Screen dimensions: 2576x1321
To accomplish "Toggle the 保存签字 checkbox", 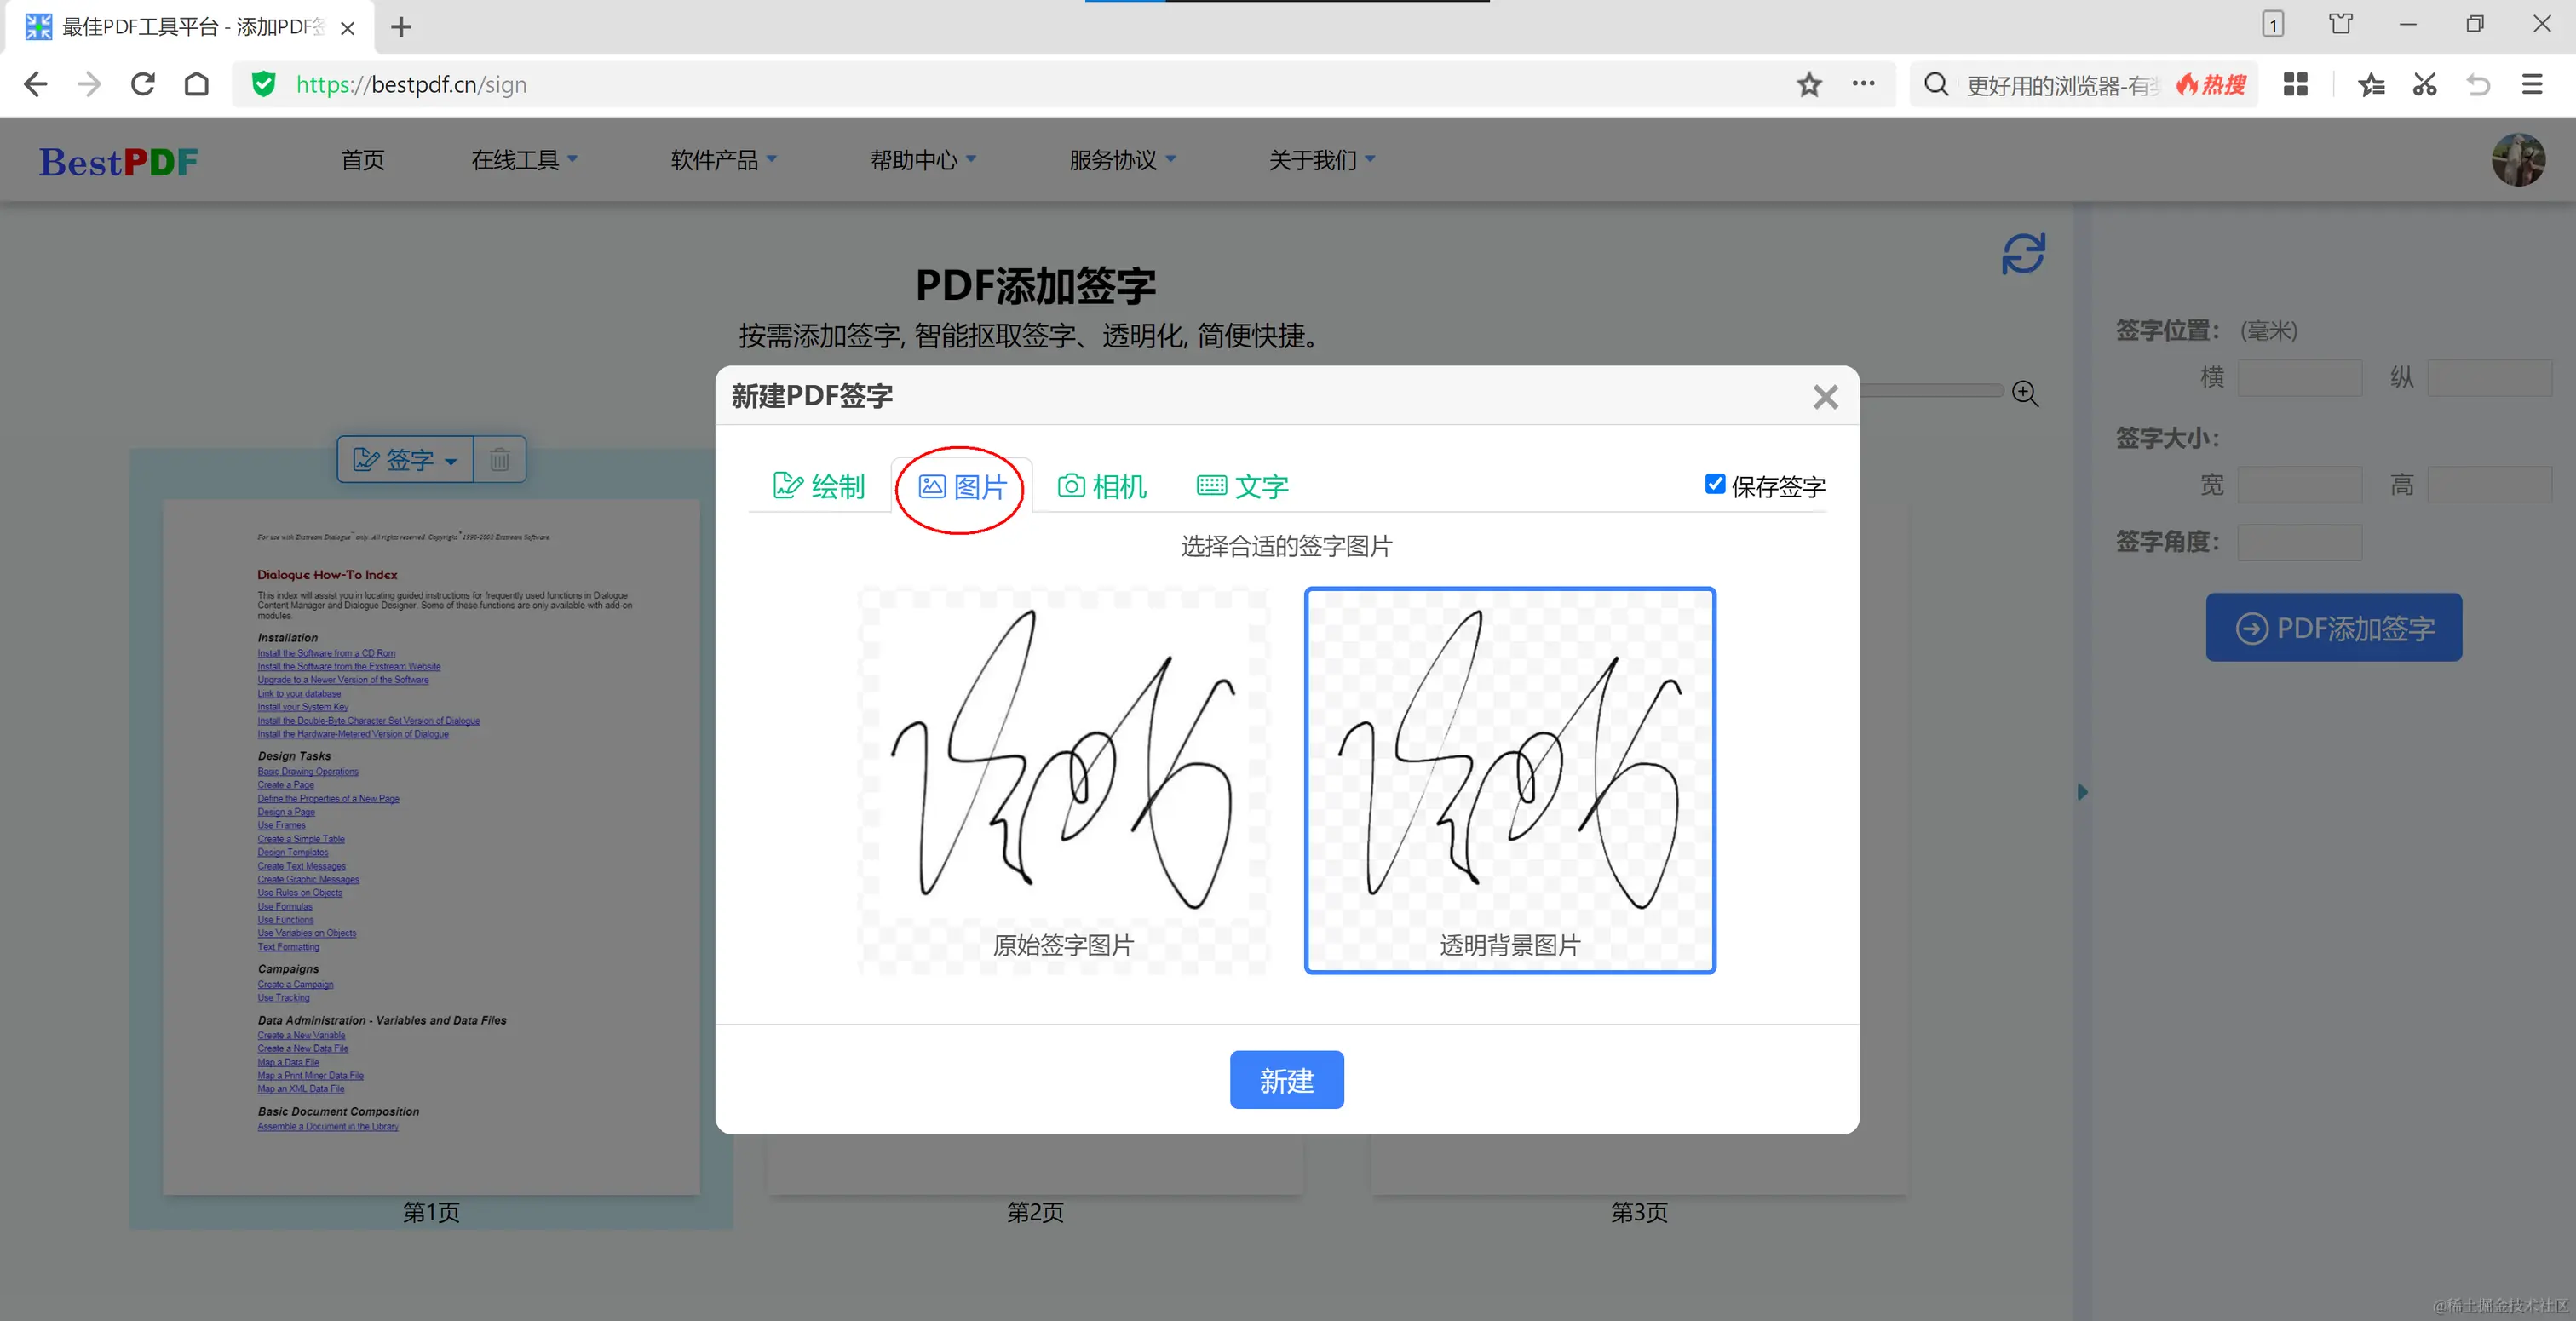I will [1714, 485].
